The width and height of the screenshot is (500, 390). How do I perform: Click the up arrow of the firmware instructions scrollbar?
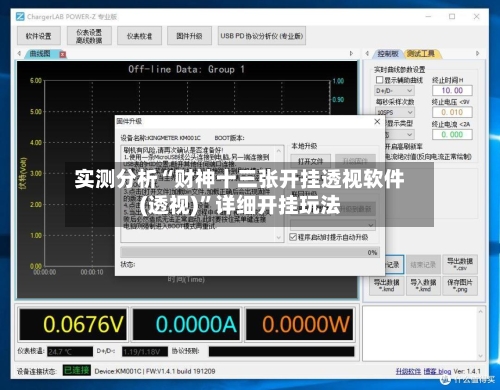point(279,151)
